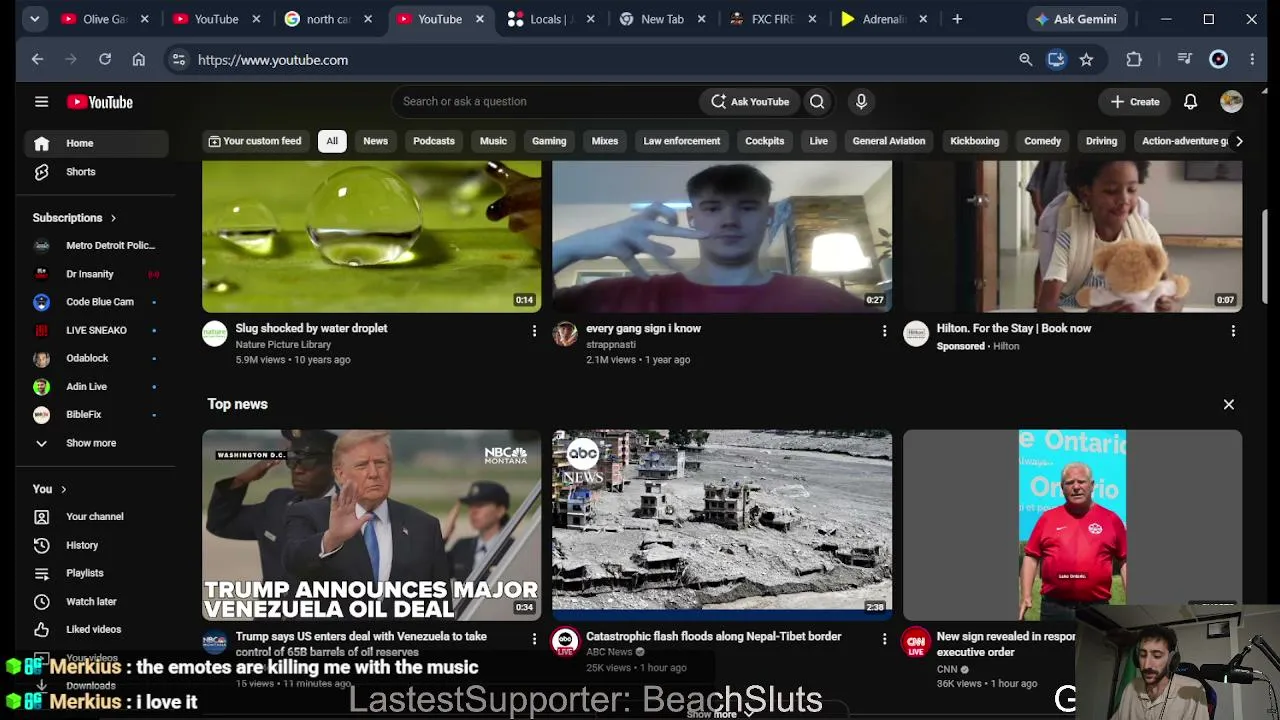Open the Code Blue Cam subscription
This screenshot has height=720, width=1280.
pos(96,302)
